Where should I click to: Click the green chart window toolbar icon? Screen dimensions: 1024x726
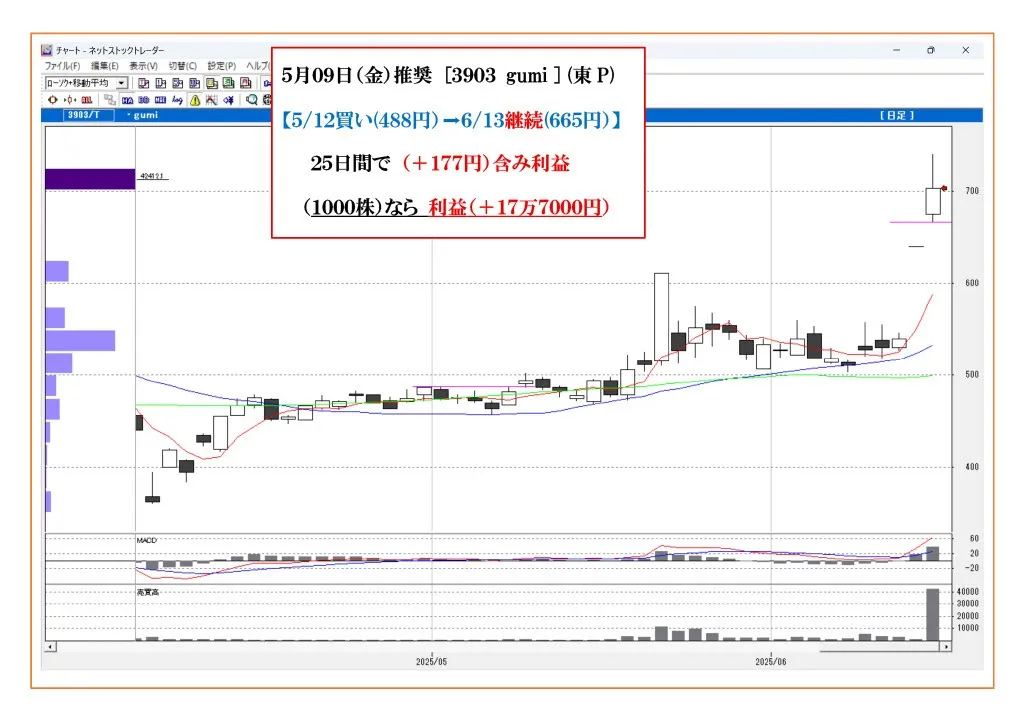pyautogui.click(x=228, y=83)
